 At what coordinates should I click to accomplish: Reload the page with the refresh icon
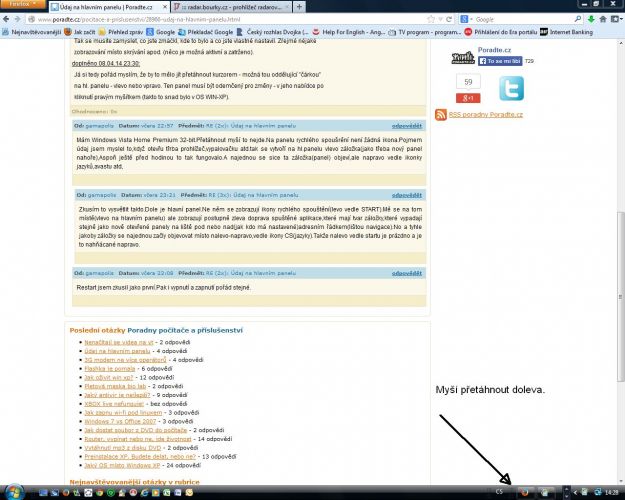pyautogui.click(x=449, y=19)
